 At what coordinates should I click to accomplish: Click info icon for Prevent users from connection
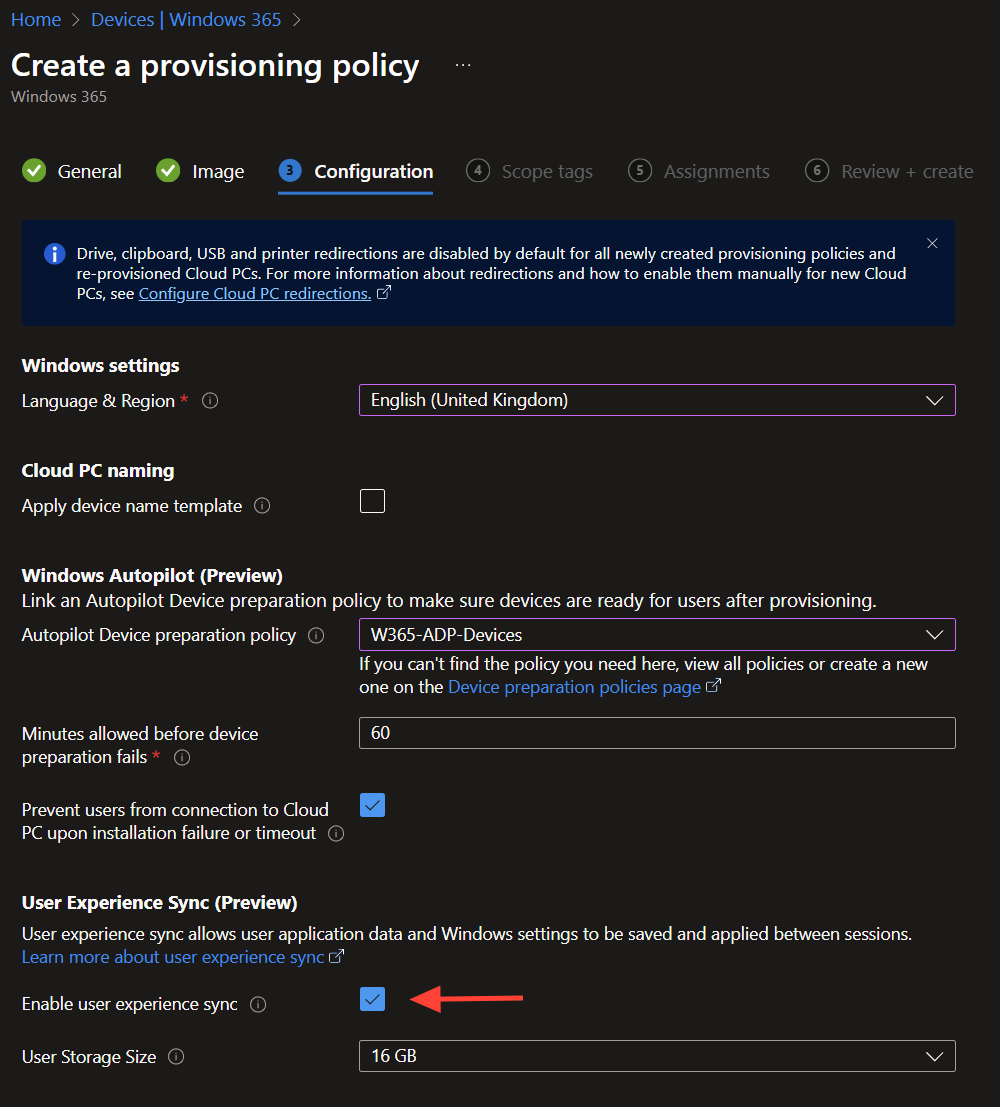336,833
